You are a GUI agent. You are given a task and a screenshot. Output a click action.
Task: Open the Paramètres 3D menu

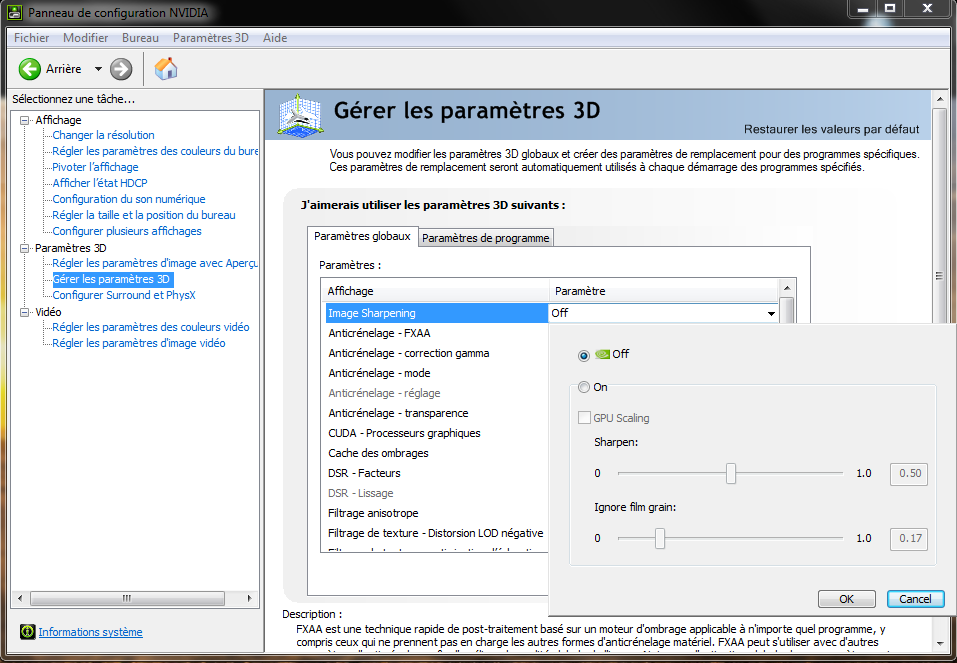pyautogui.click(x=211, y=38)
